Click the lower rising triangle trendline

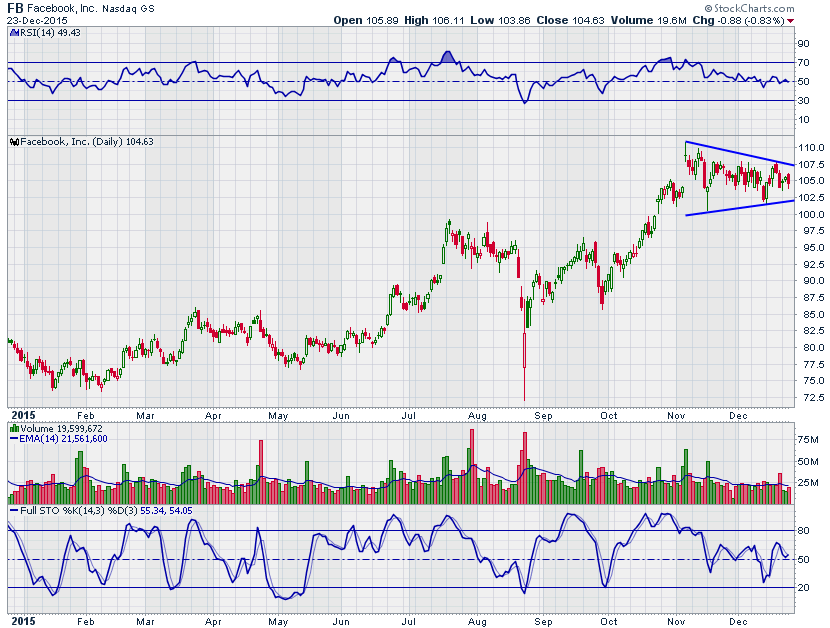[x=740, y=208]
